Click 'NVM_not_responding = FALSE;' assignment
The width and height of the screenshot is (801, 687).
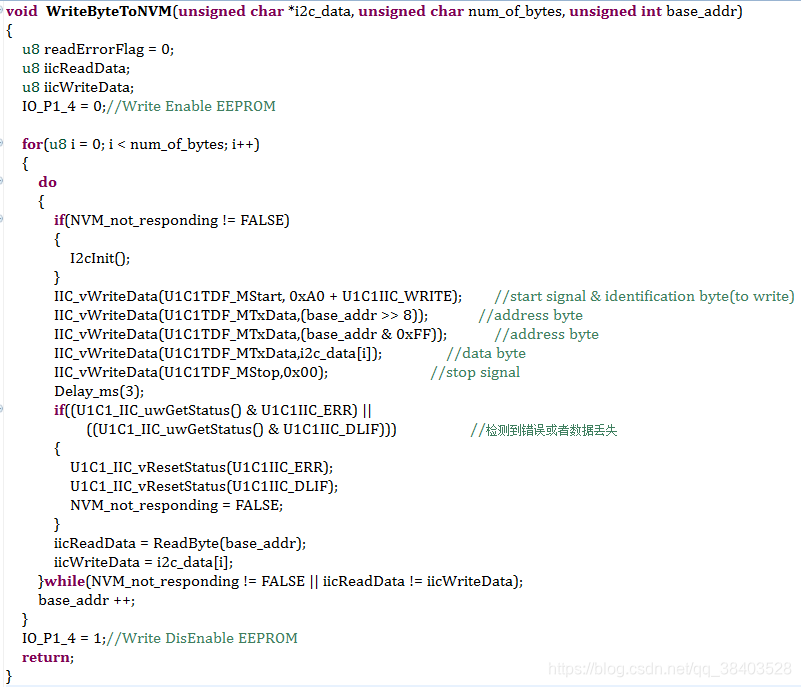point(176,505)
